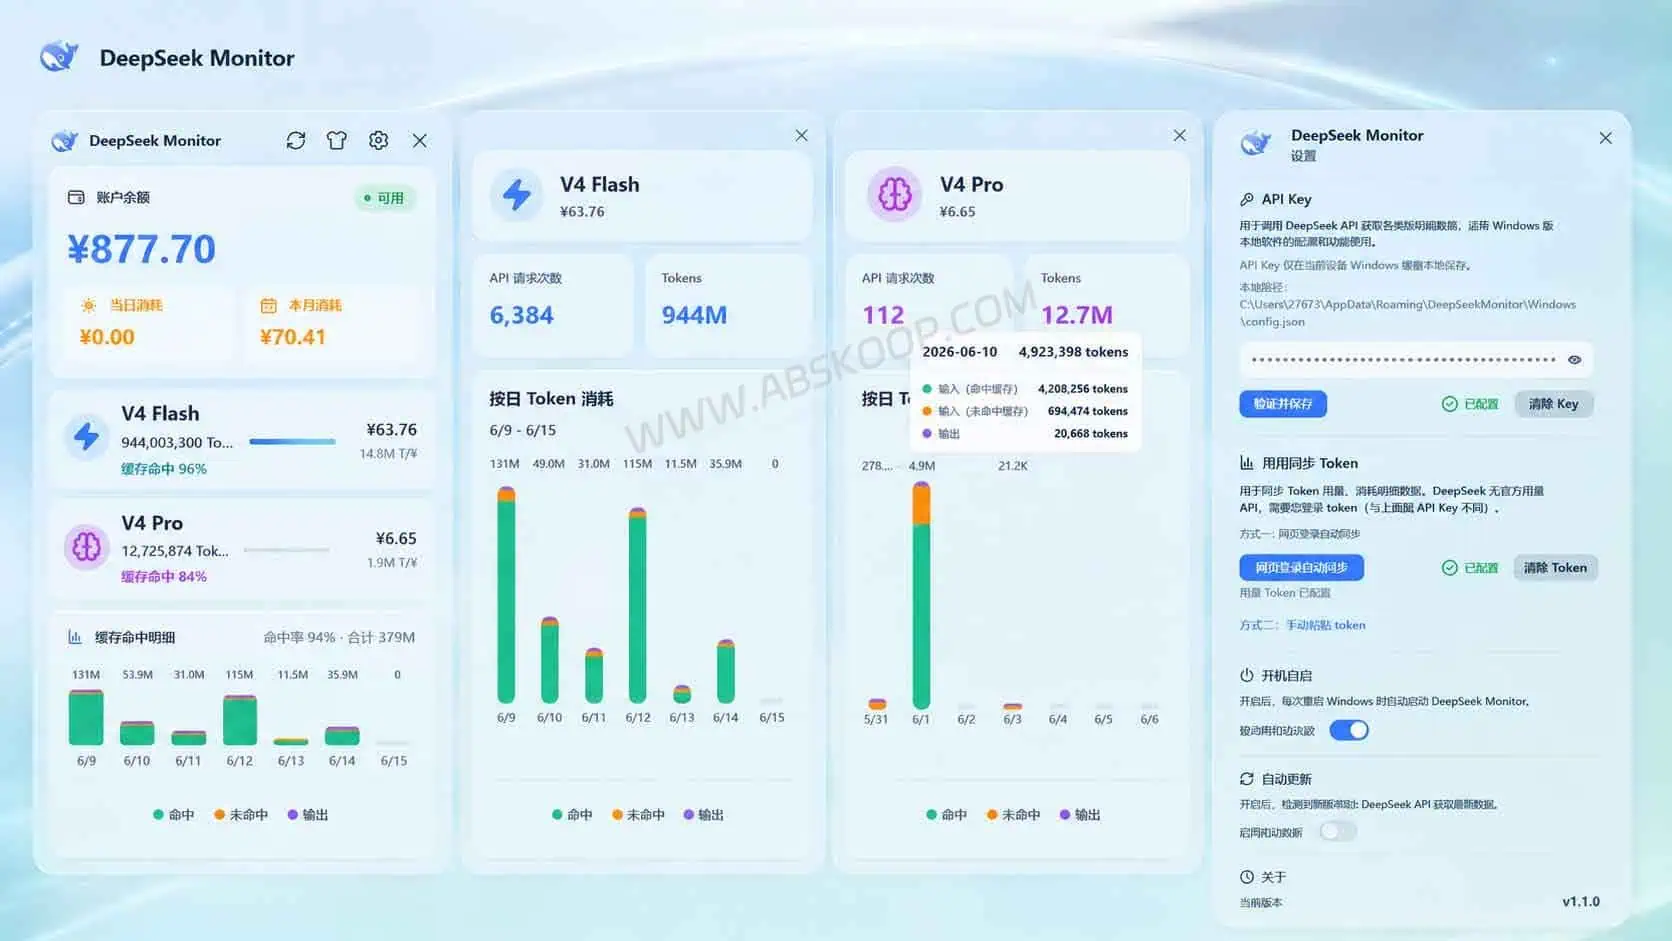Click the 缓存命中 96% text
This screenshot has width=1672, height=941.
pyautogui.click(x=164, y=468)
